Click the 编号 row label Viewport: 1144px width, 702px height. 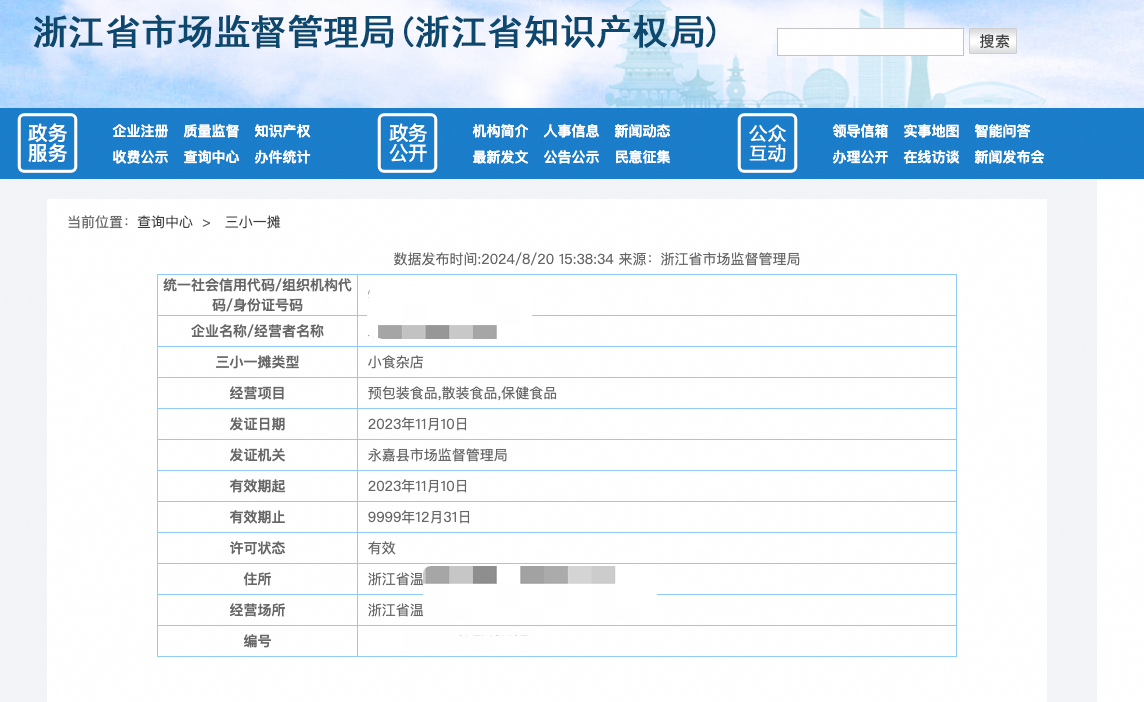[x=257, y=641]
